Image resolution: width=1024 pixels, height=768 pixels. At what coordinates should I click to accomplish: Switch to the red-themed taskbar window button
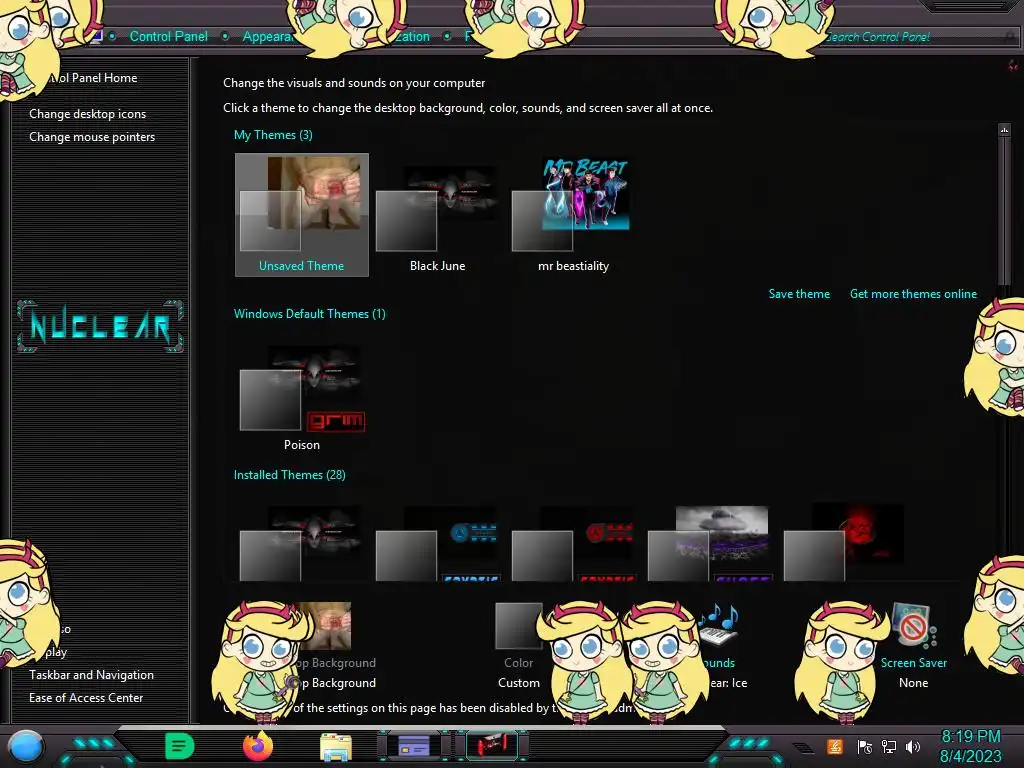[x=492, y=745]
